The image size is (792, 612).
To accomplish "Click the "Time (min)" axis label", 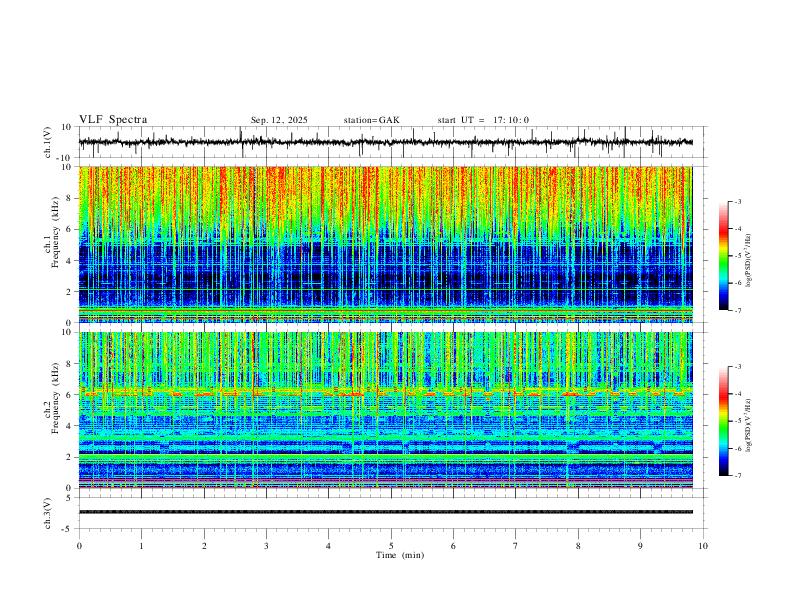I will pos(400,555).
